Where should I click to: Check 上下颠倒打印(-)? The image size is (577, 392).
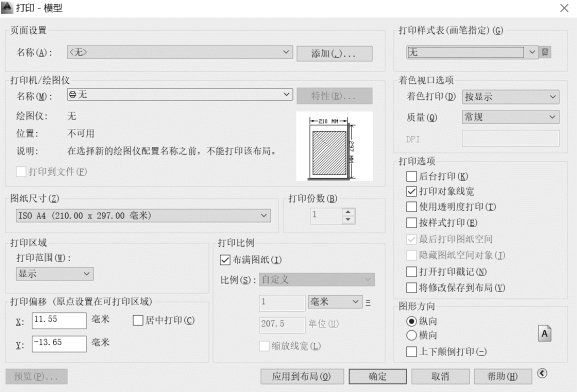(x=411, y=352)
